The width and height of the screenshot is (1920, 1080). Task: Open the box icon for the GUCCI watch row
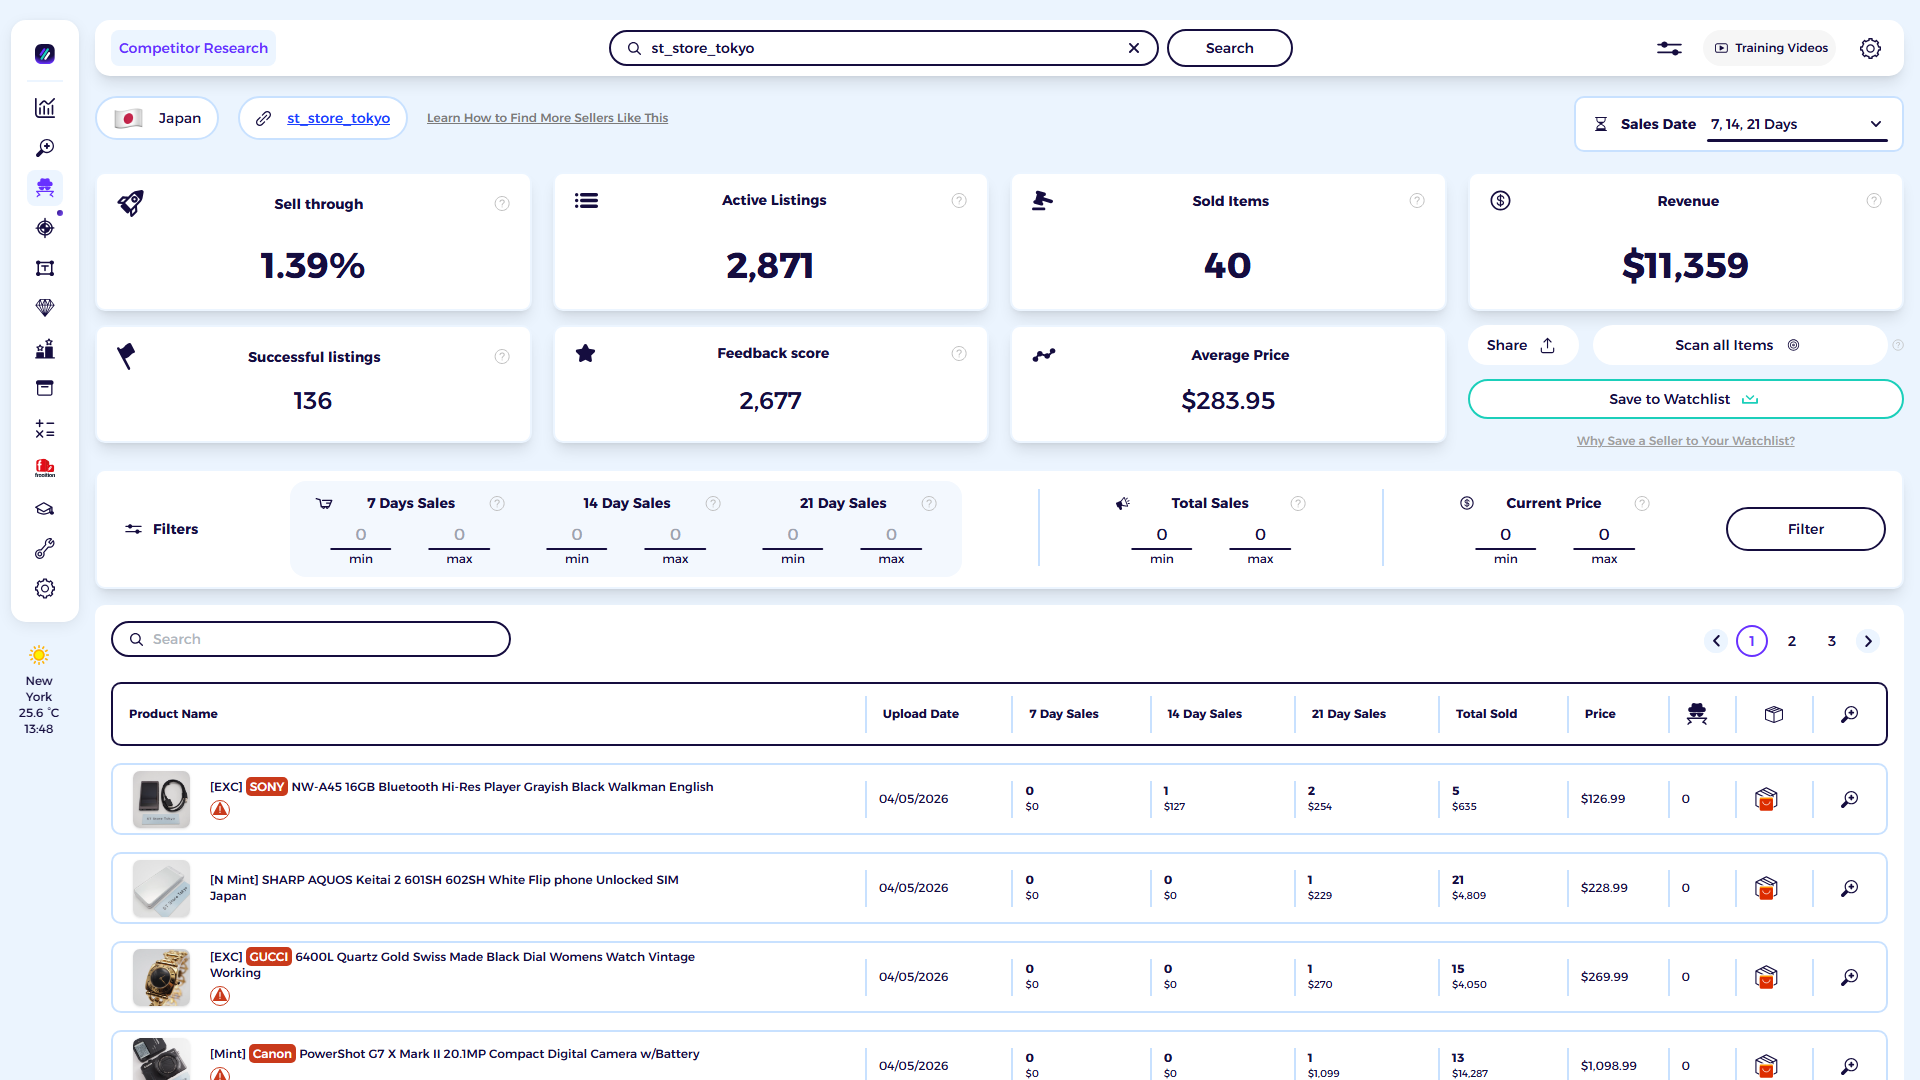(x=1766, y=977)
